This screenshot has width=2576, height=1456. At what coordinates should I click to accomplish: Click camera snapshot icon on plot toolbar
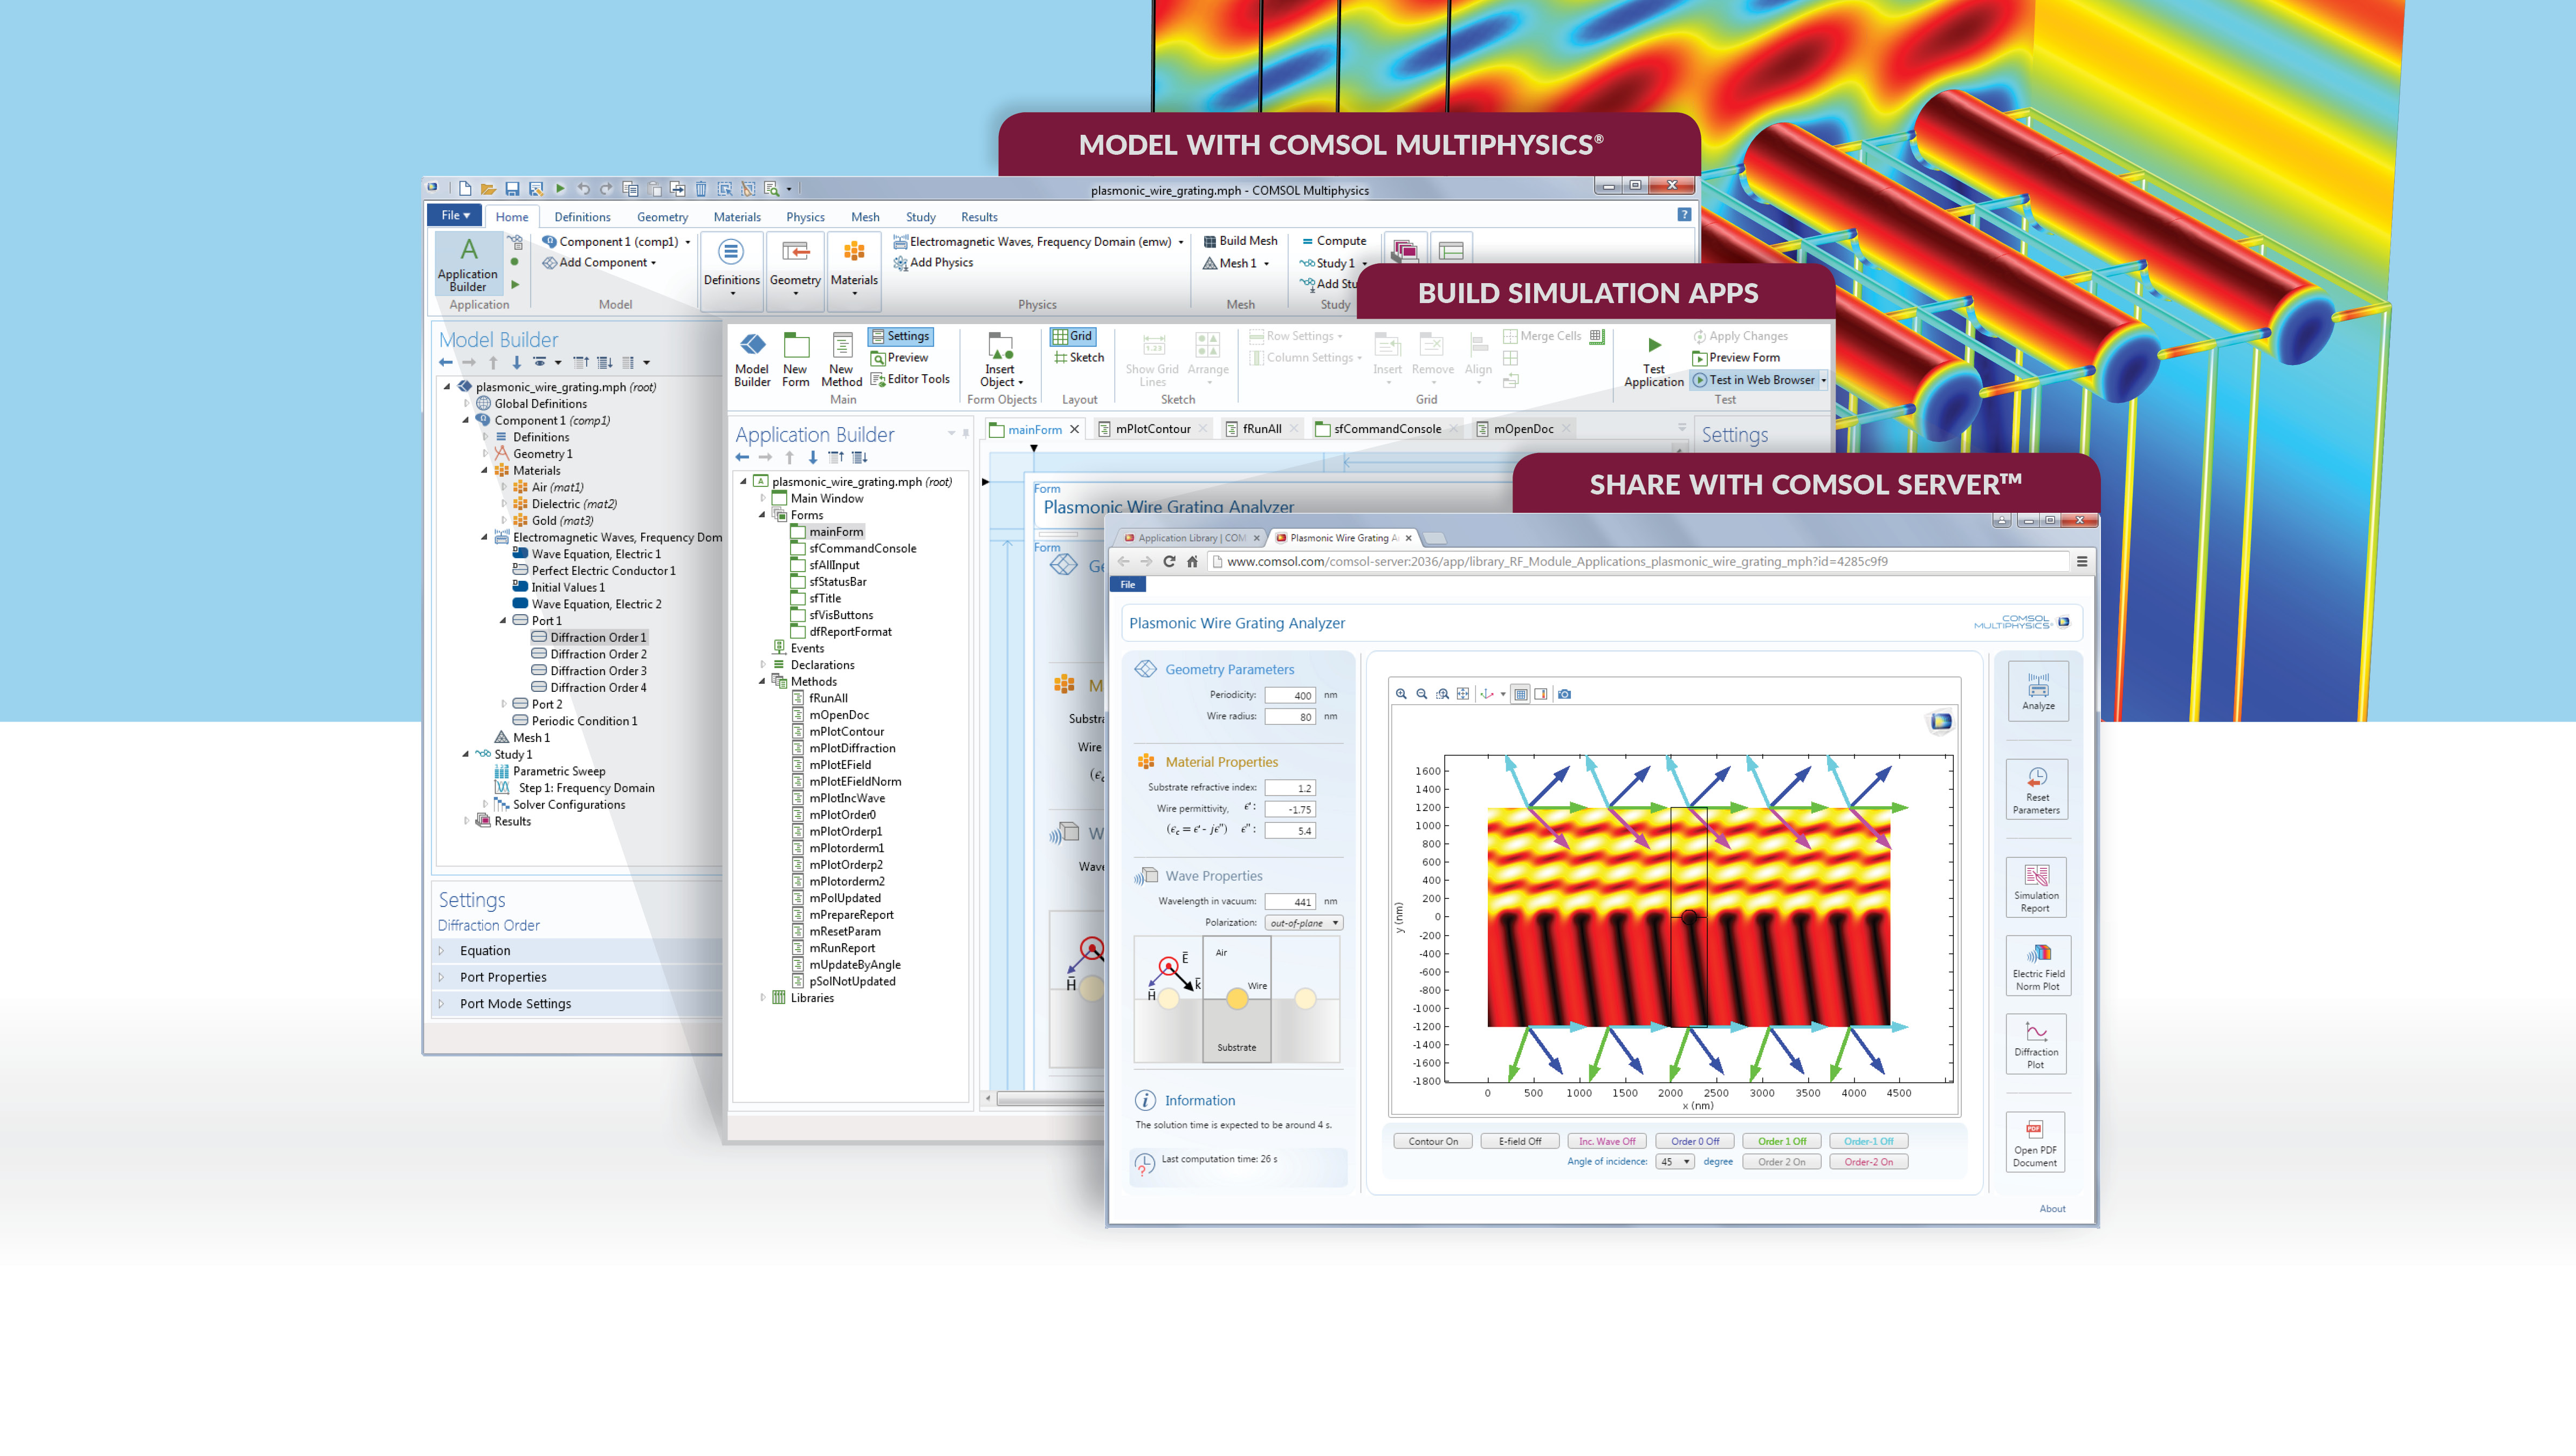(1565, 694)
